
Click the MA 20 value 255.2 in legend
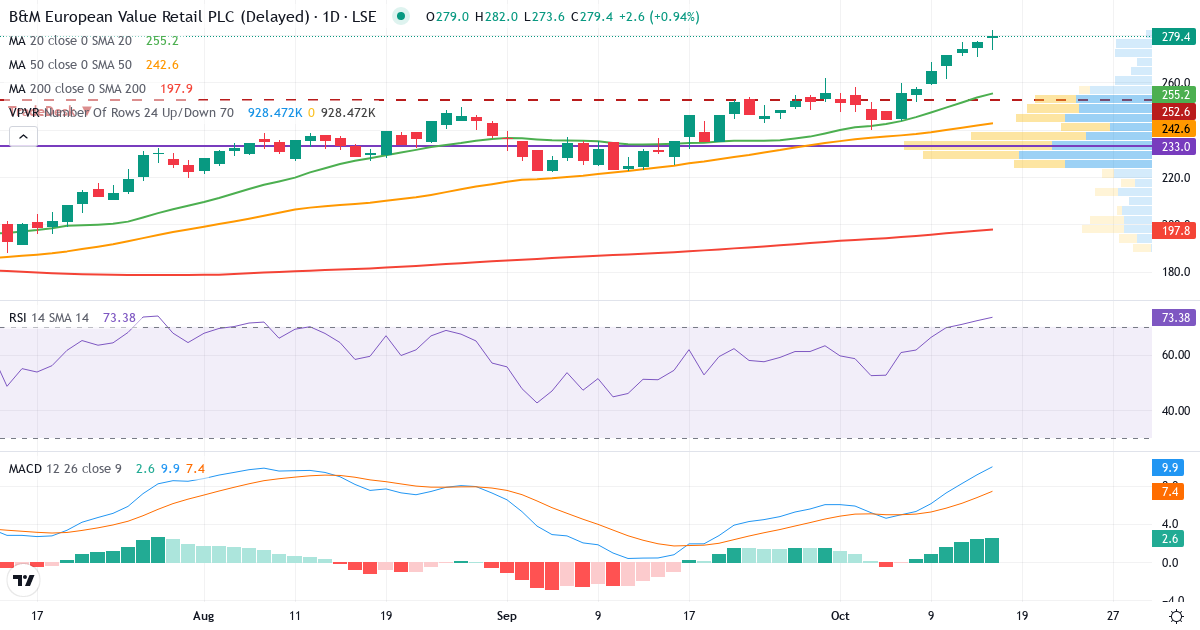[162, 41]
